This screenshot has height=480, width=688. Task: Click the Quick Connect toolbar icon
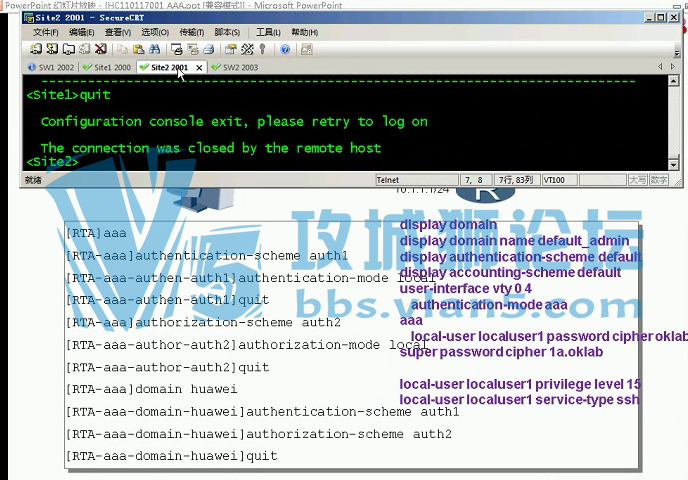point(52,49)
